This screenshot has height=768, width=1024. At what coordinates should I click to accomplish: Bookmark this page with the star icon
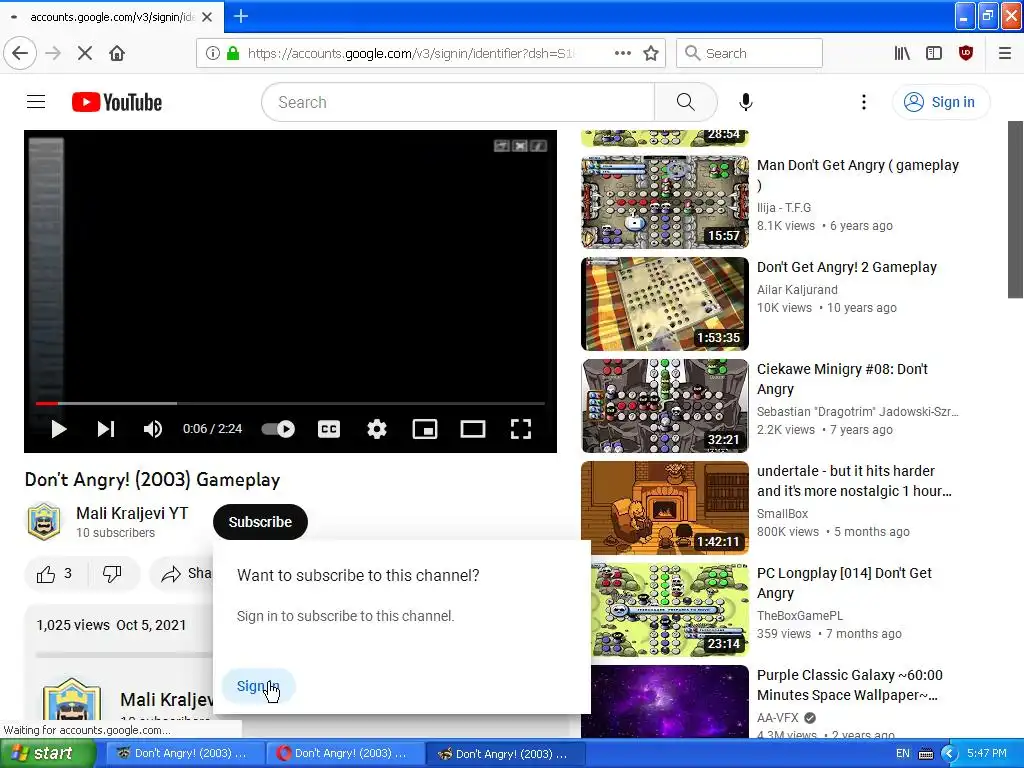650,53
